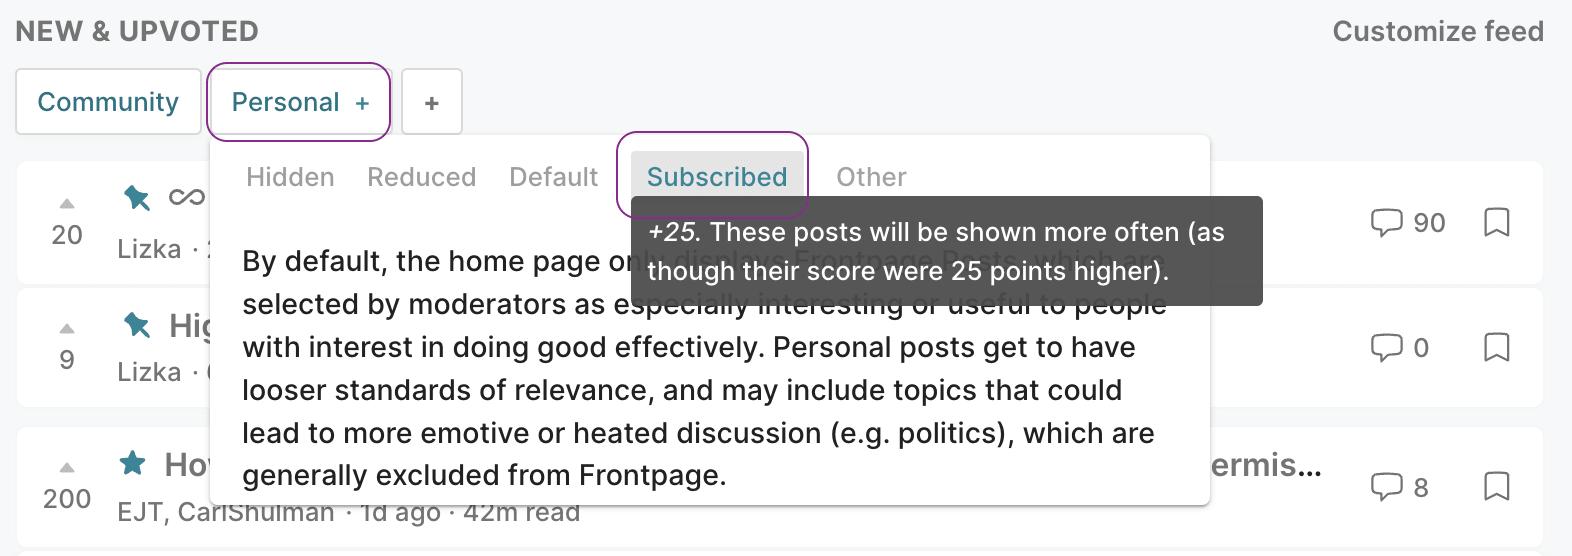Bookmark the post with 8 comments
Viewport: 1572px width, 556px height.
click(x=1496, y=486)
